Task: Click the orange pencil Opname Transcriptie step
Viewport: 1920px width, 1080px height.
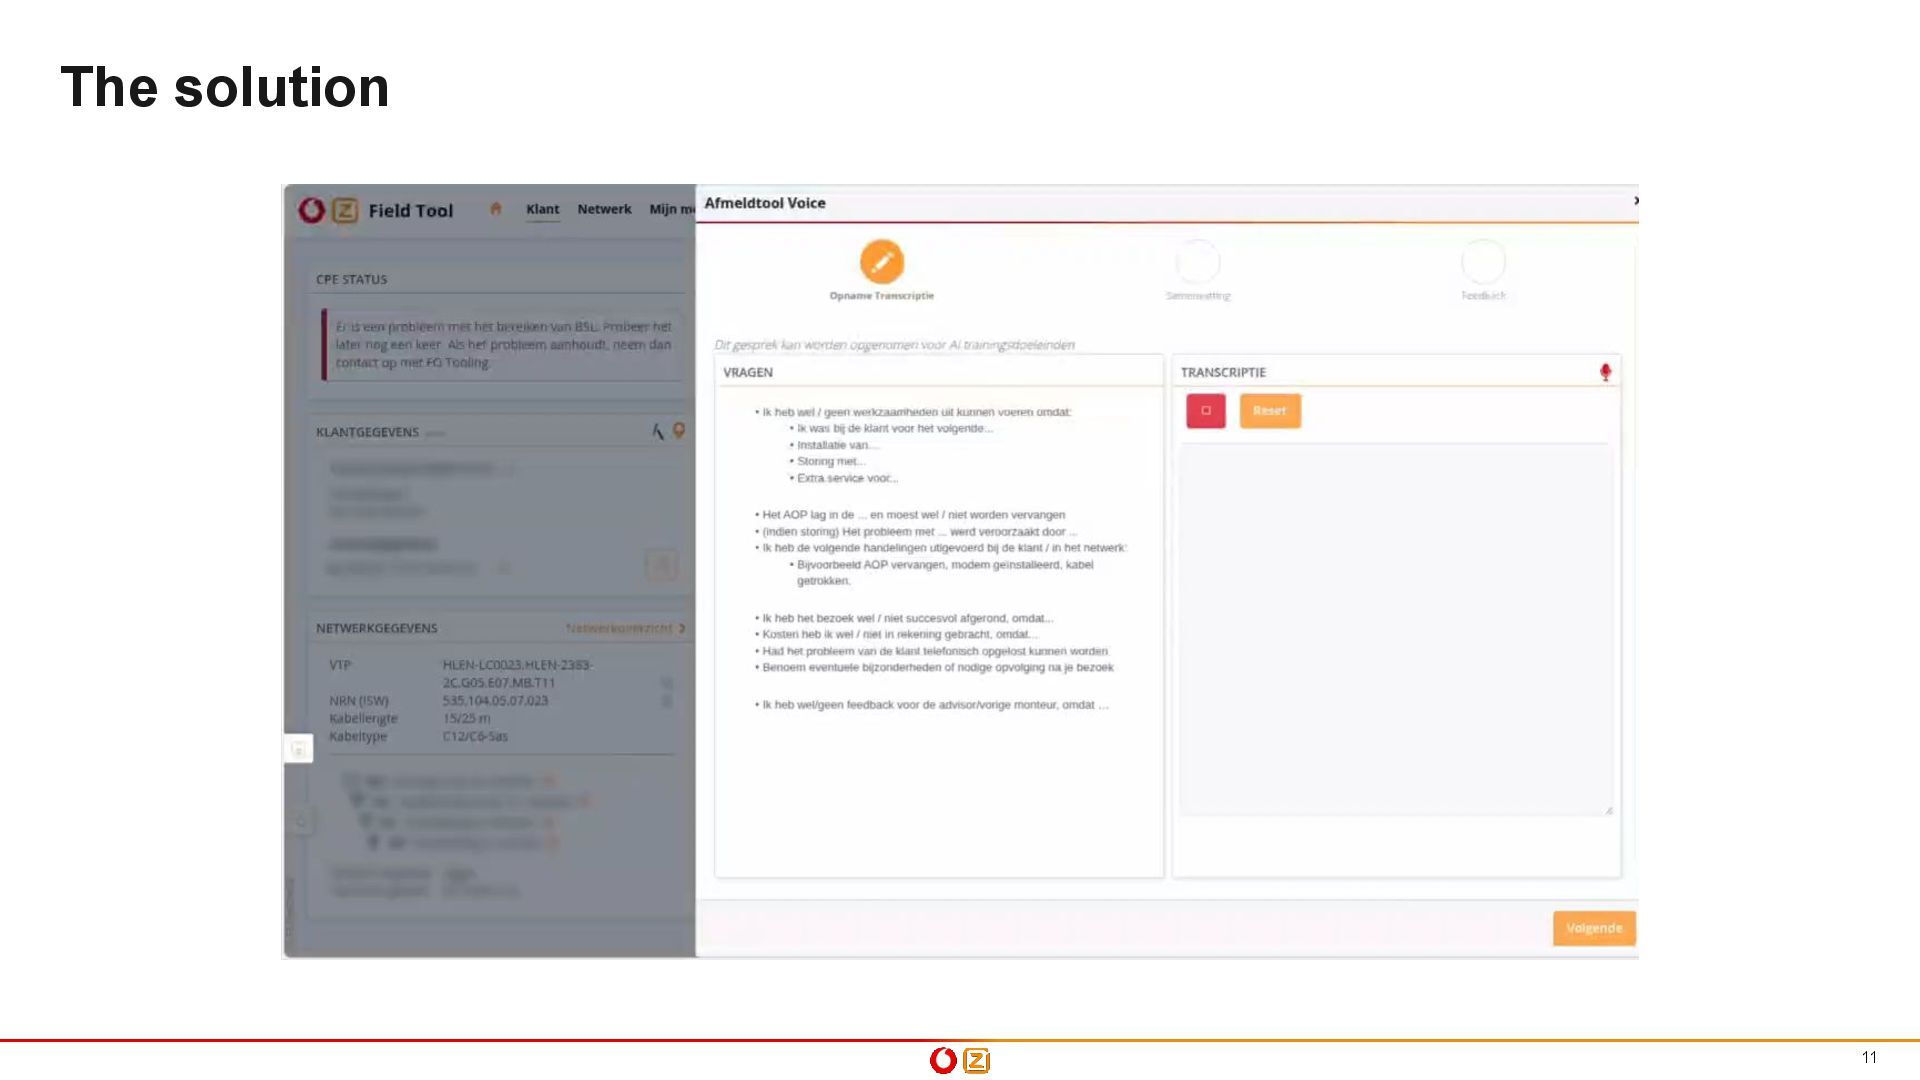Action: 882,262
